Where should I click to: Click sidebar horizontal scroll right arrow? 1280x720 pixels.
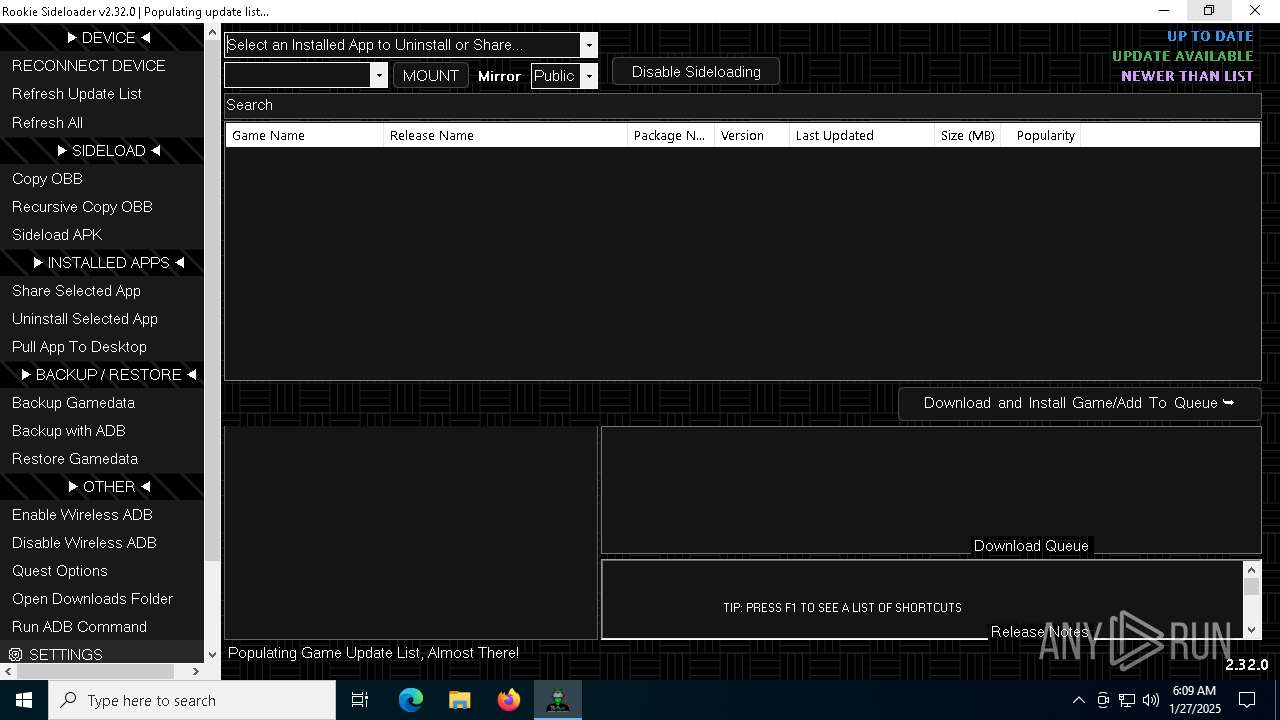click(x=196, y=672)
